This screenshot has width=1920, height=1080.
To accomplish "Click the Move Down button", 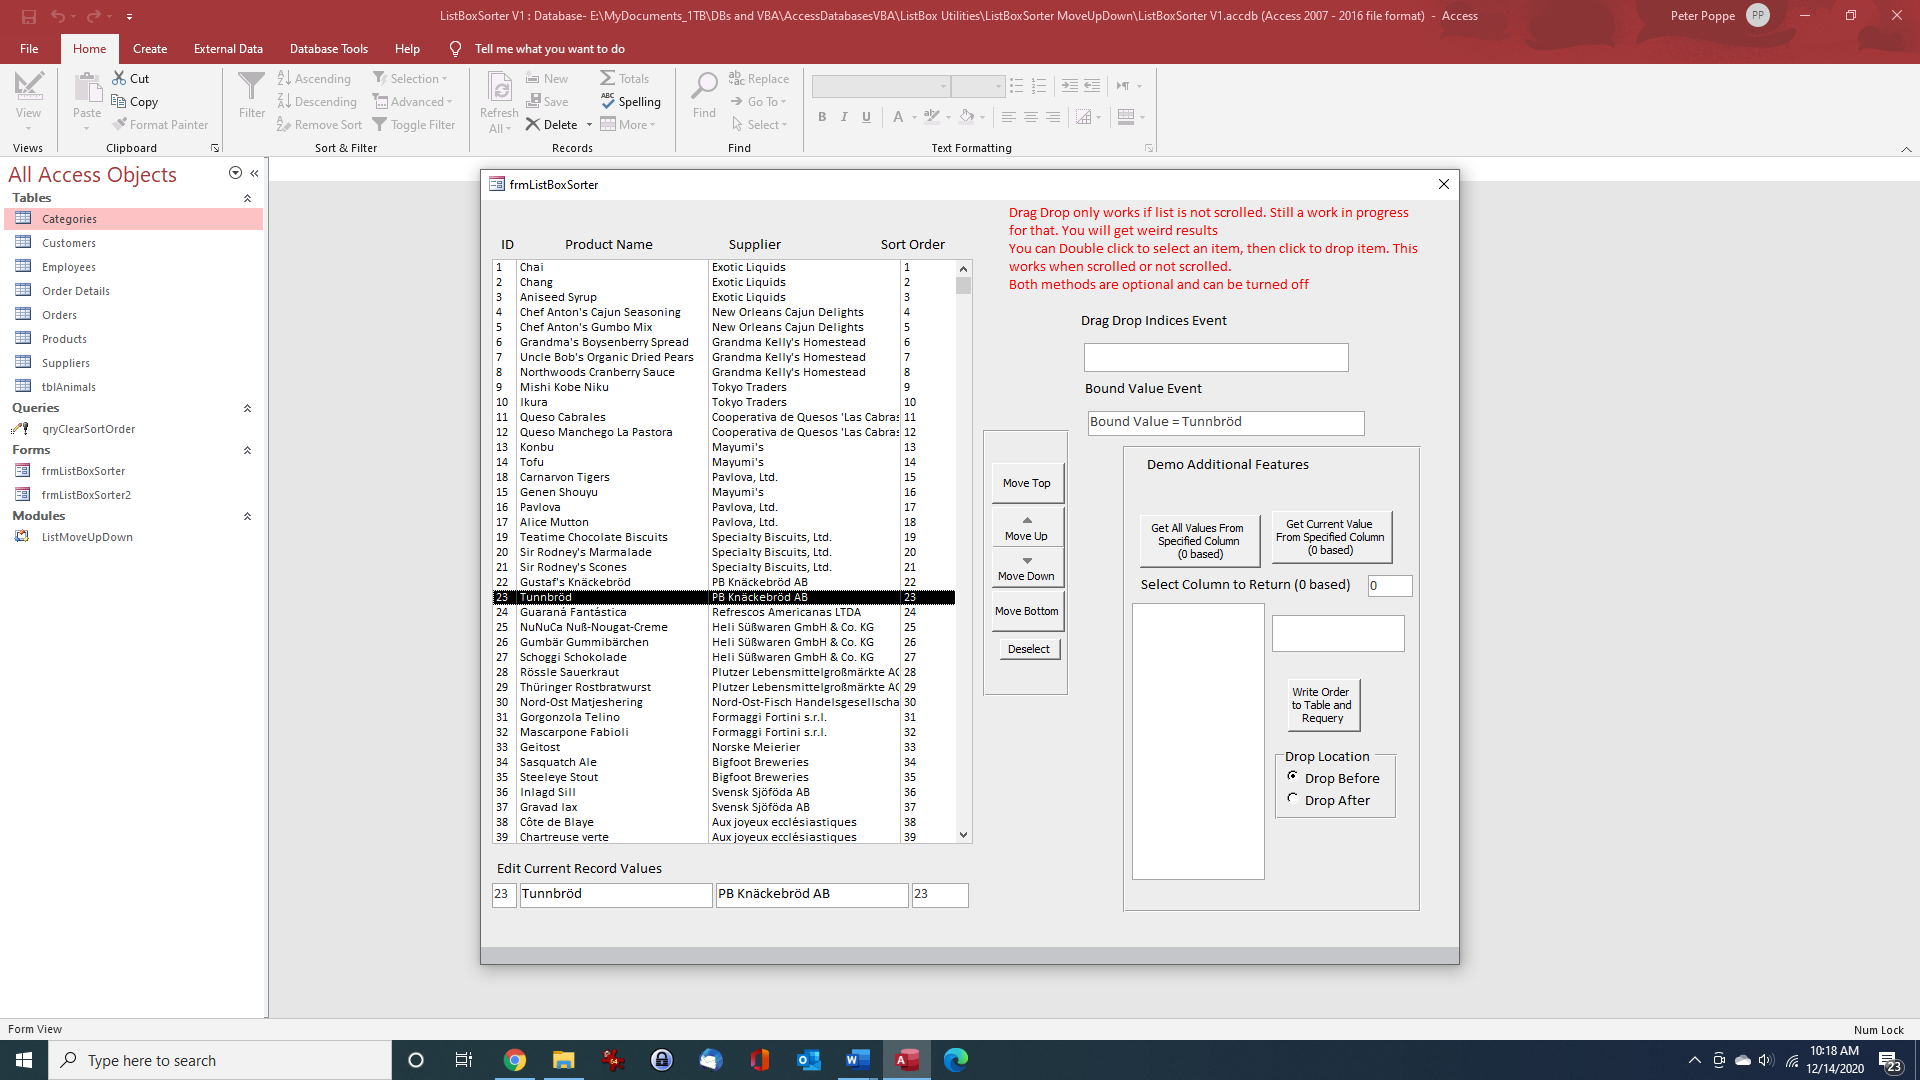I will pos(1027,568).
